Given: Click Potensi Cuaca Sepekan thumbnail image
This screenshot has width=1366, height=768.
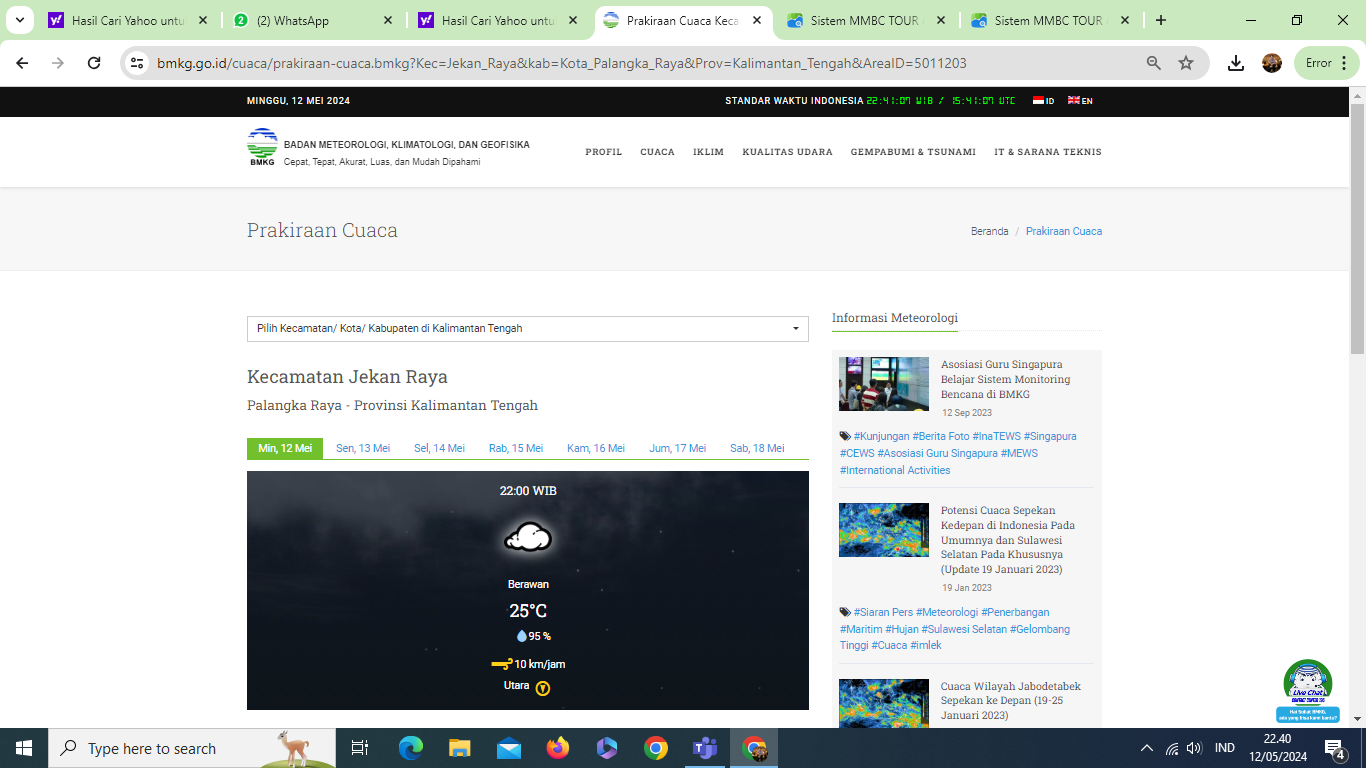Looking at the screenshot, I should (884, 530).
